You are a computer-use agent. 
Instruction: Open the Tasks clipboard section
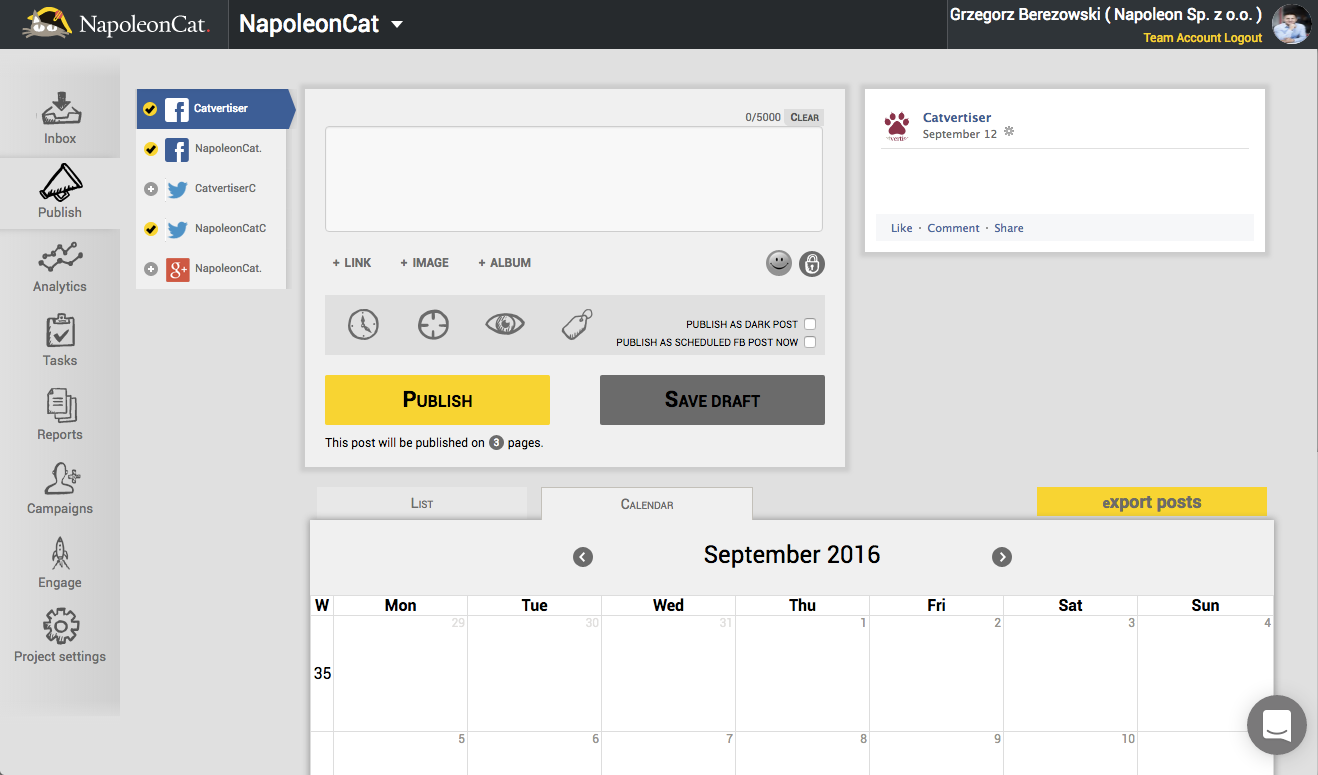pos(60,340)
